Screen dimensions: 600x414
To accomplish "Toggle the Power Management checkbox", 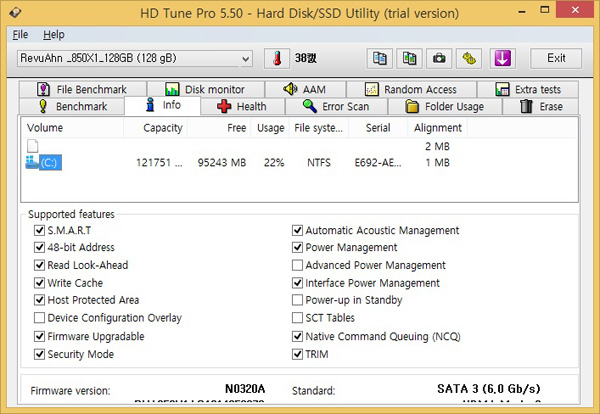I will 297,247.
